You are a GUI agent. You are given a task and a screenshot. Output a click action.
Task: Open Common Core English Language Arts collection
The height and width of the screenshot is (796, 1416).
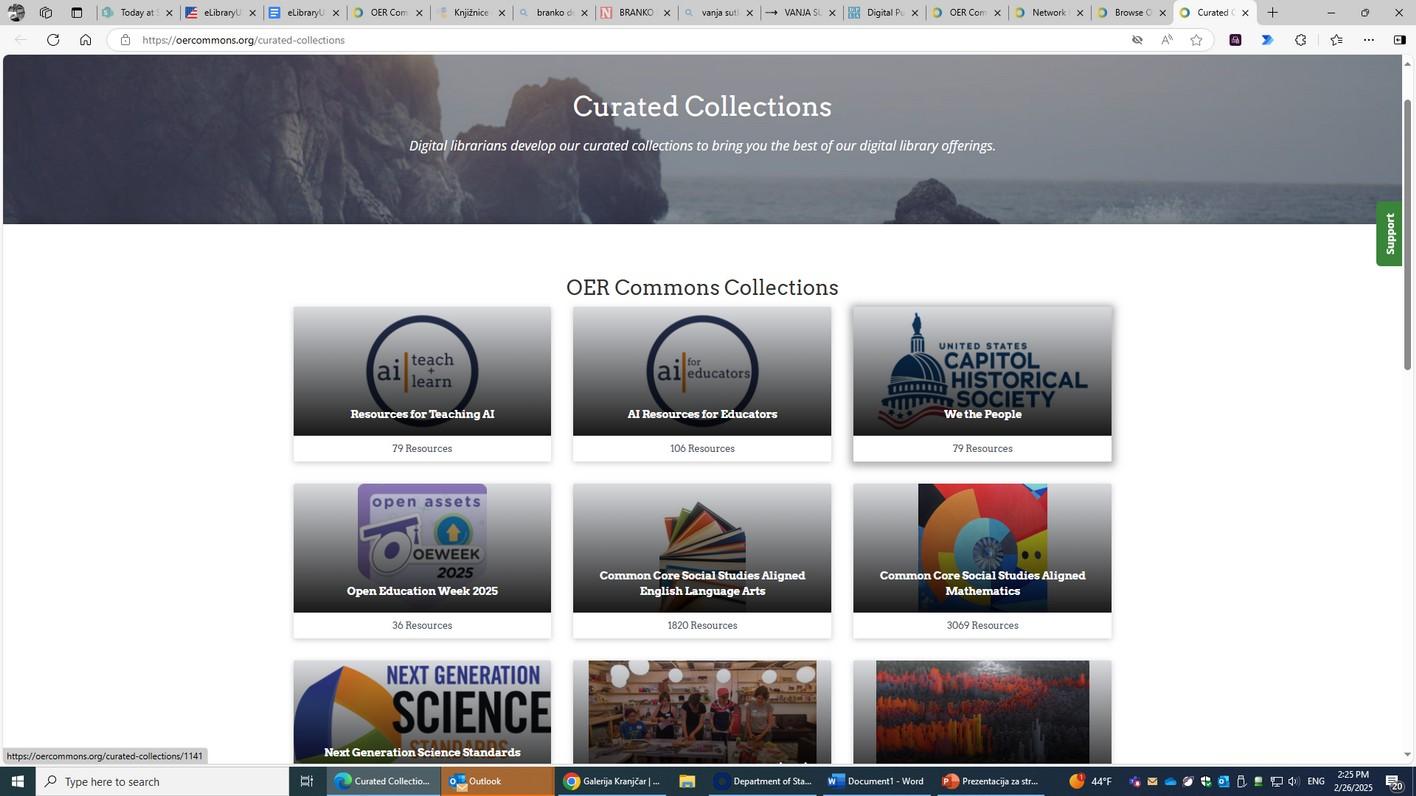click(x=702, y=561)
